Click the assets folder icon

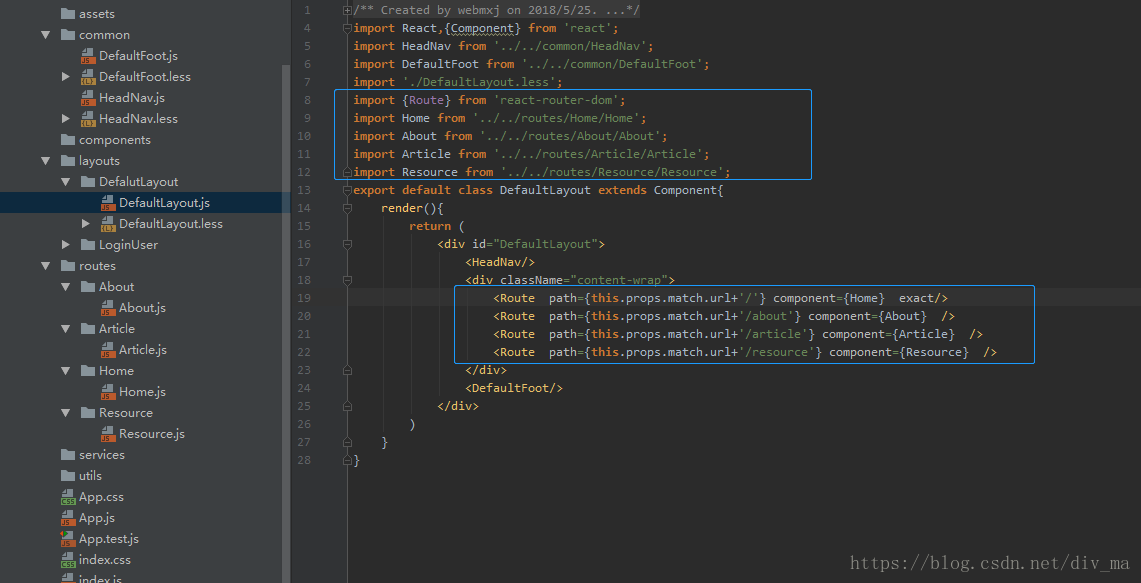[x=68, y=14]
